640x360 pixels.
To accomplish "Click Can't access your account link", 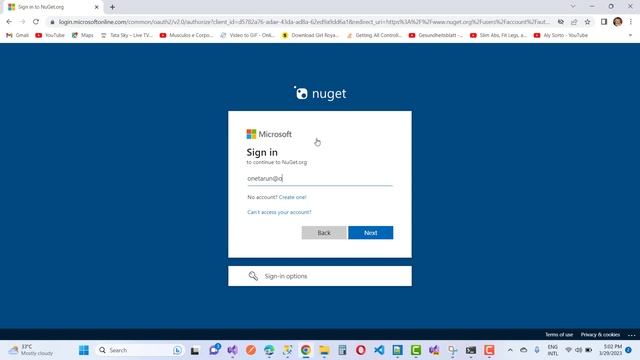I will point(279,212).
